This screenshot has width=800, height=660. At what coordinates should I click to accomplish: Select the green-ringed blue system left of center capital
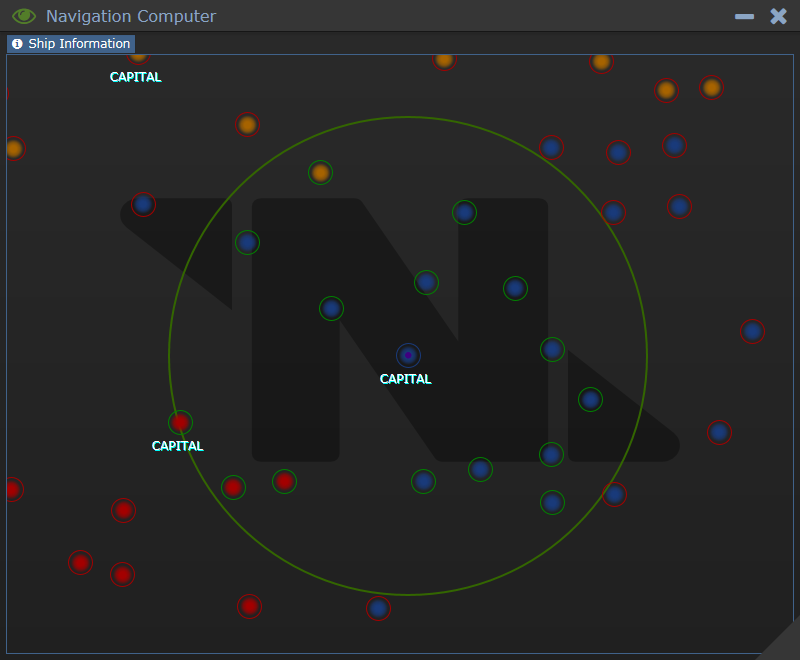click(332, 309)
